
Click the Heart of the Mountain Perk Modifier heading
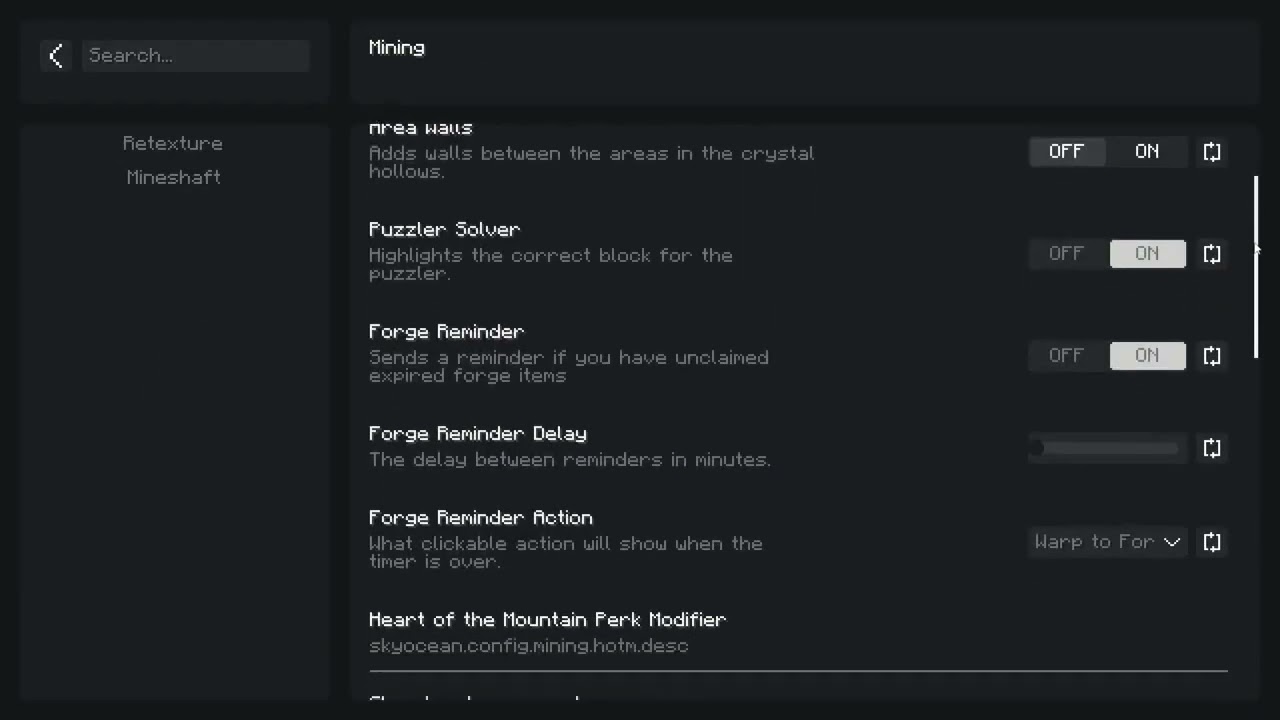point(547,620)
